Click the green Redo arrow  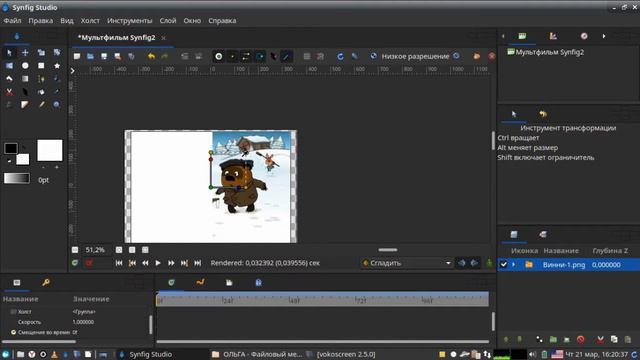pyautogui.click(x=165, y=56)
